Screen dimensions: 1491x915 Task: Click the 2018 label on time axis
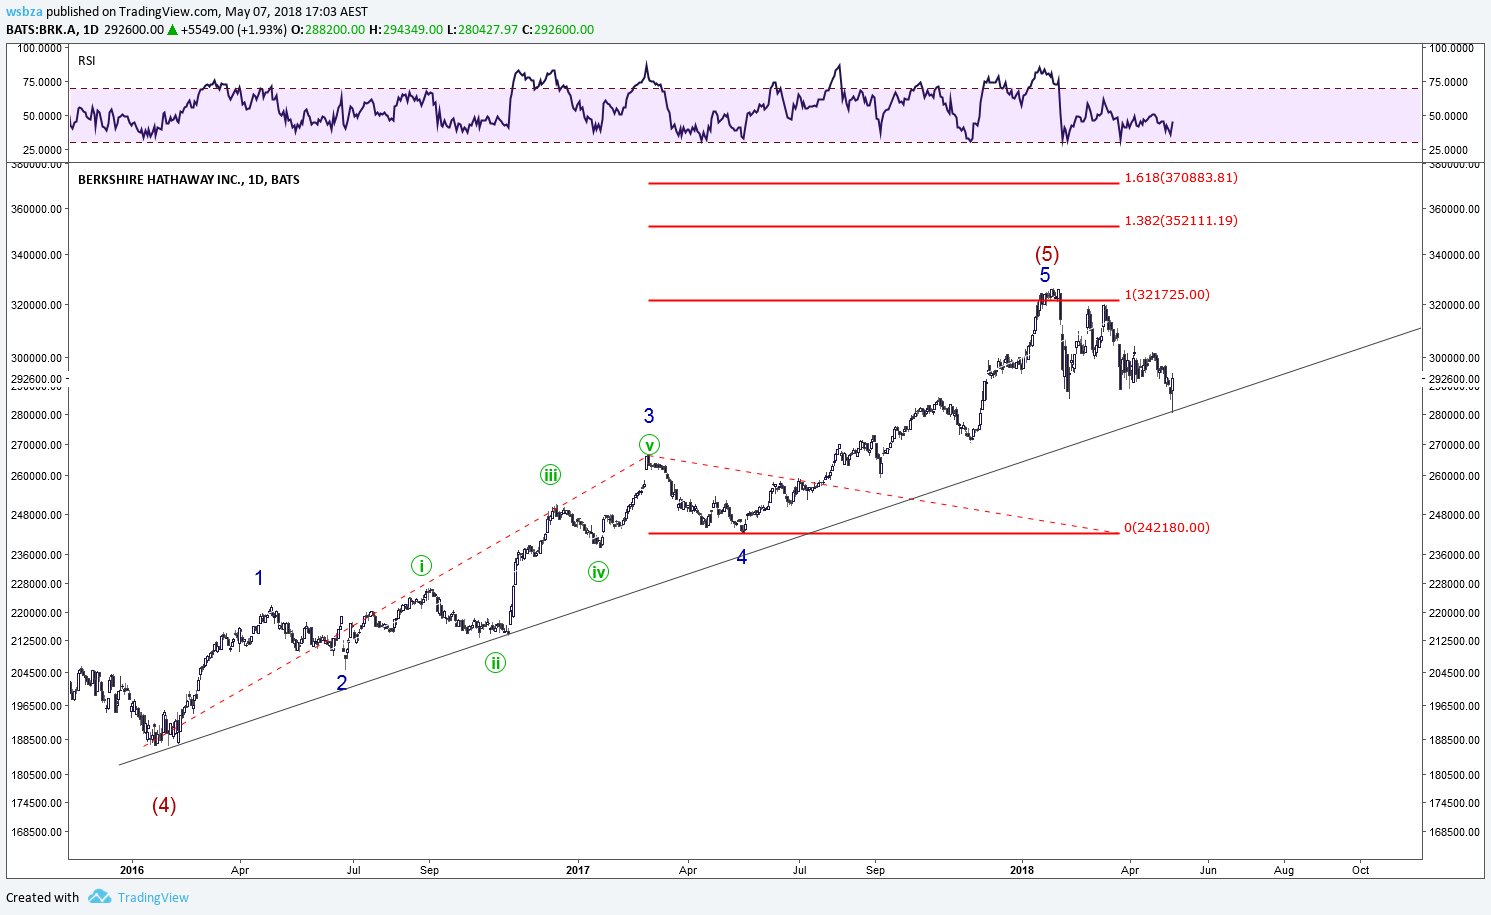(x=1022, y=870)
